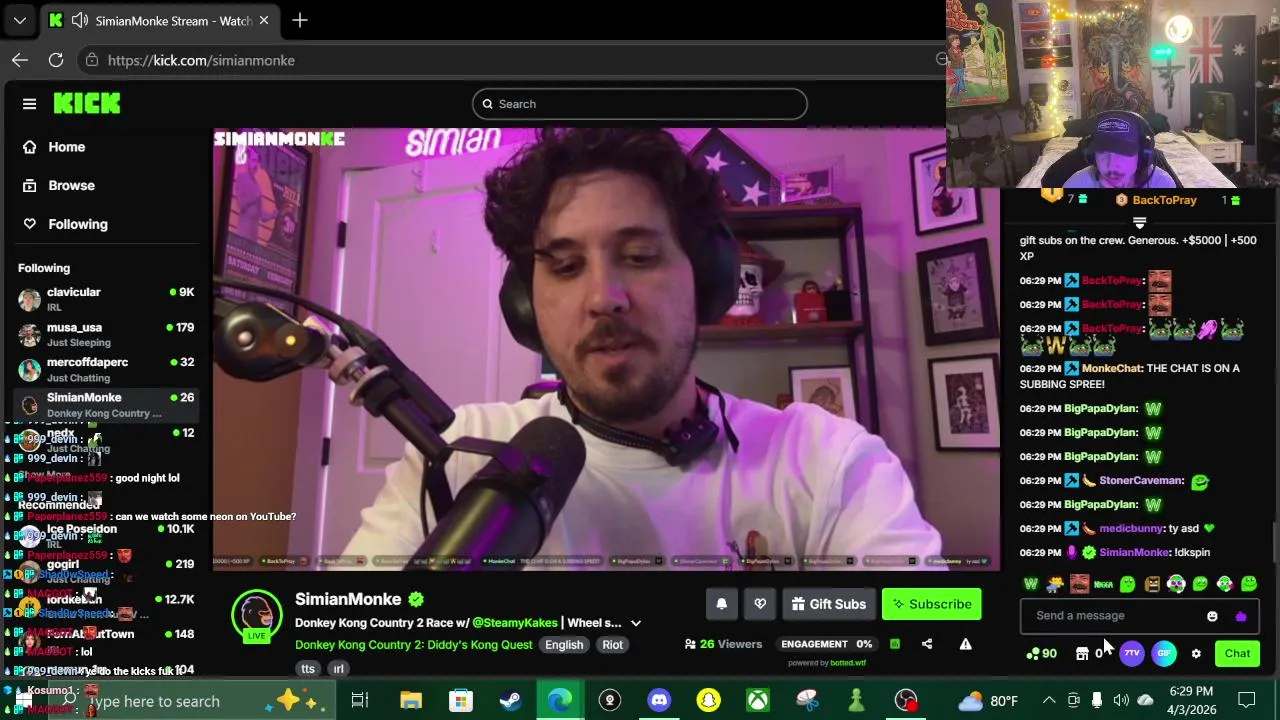This screenshot has height=720, width=1280.
Task: Go to Home in the sidebar
Action: [x=55, y=147]
